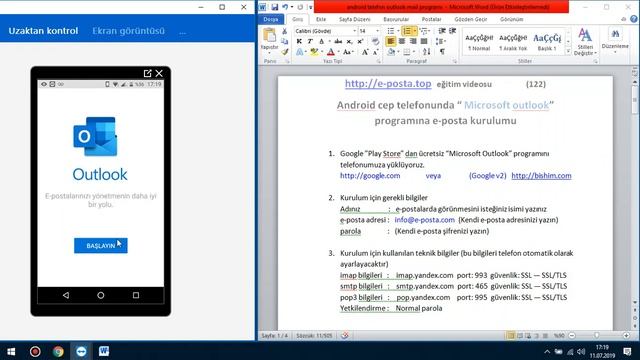Apply a bulleted list
The image size is (640, 360).
click(x=391, y=31)
